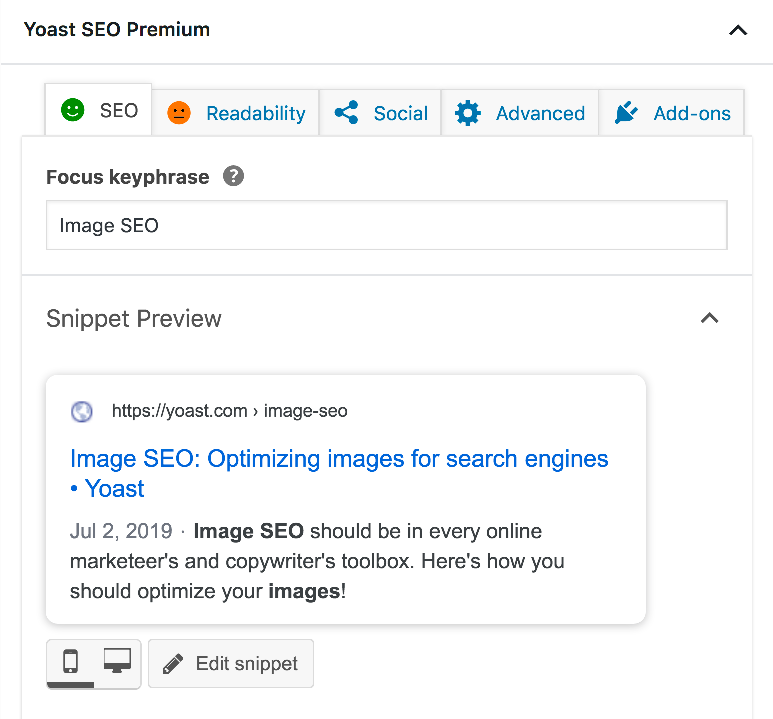Select the Add-ons tab label
773x719 pixels.
pos(692,113)
